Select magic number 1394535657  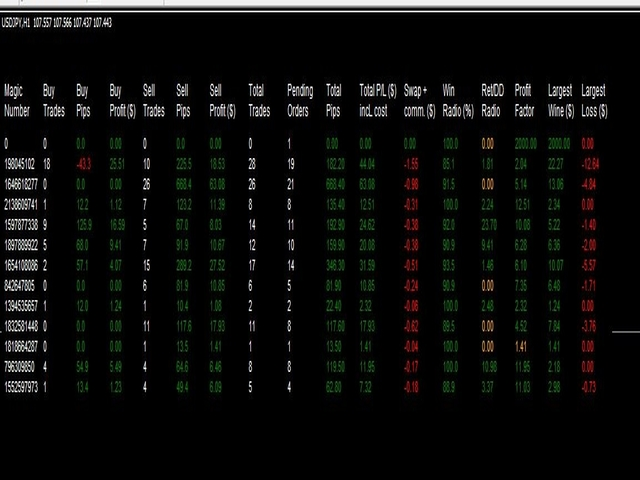[x=21, y=306]
